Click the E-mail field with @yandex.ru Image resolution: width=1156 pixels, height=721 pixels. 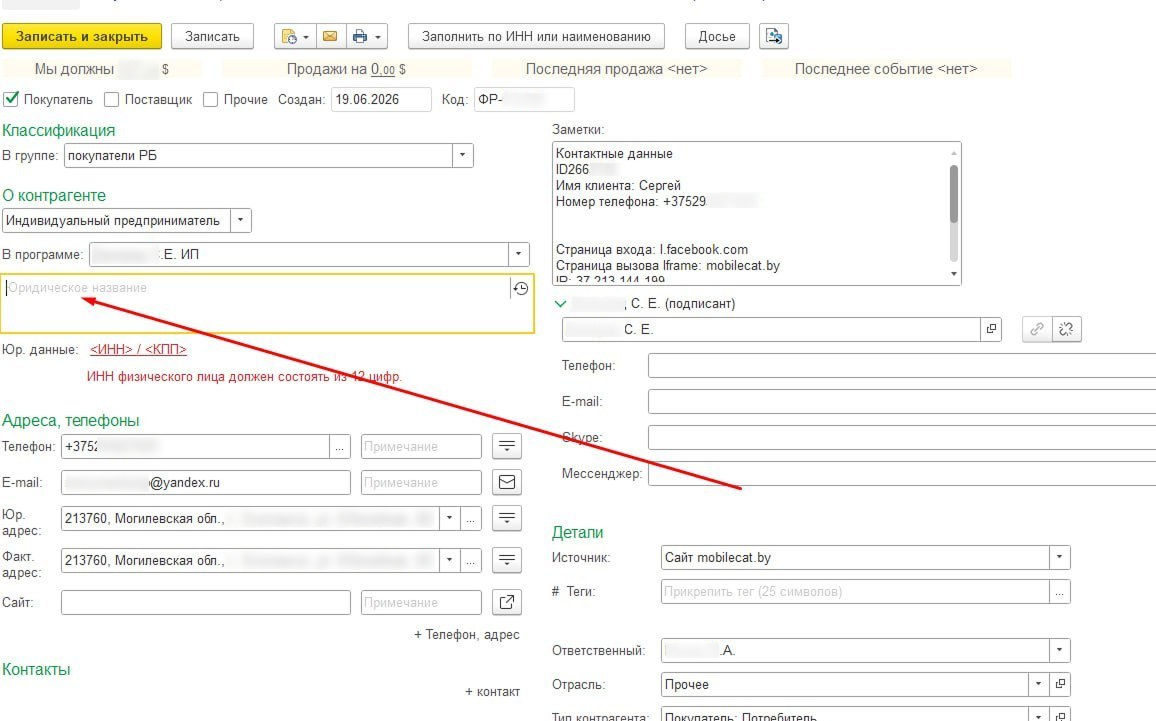click(x=206, y=482)
